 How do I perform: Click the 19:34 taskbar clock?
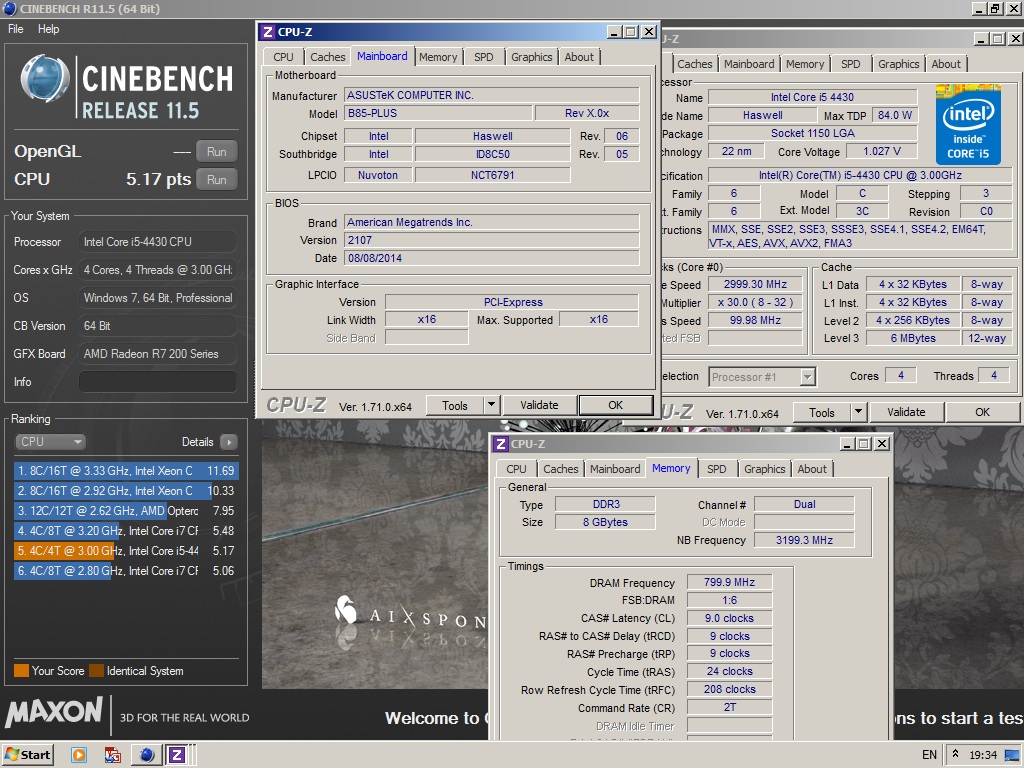[x=983, y=755]
